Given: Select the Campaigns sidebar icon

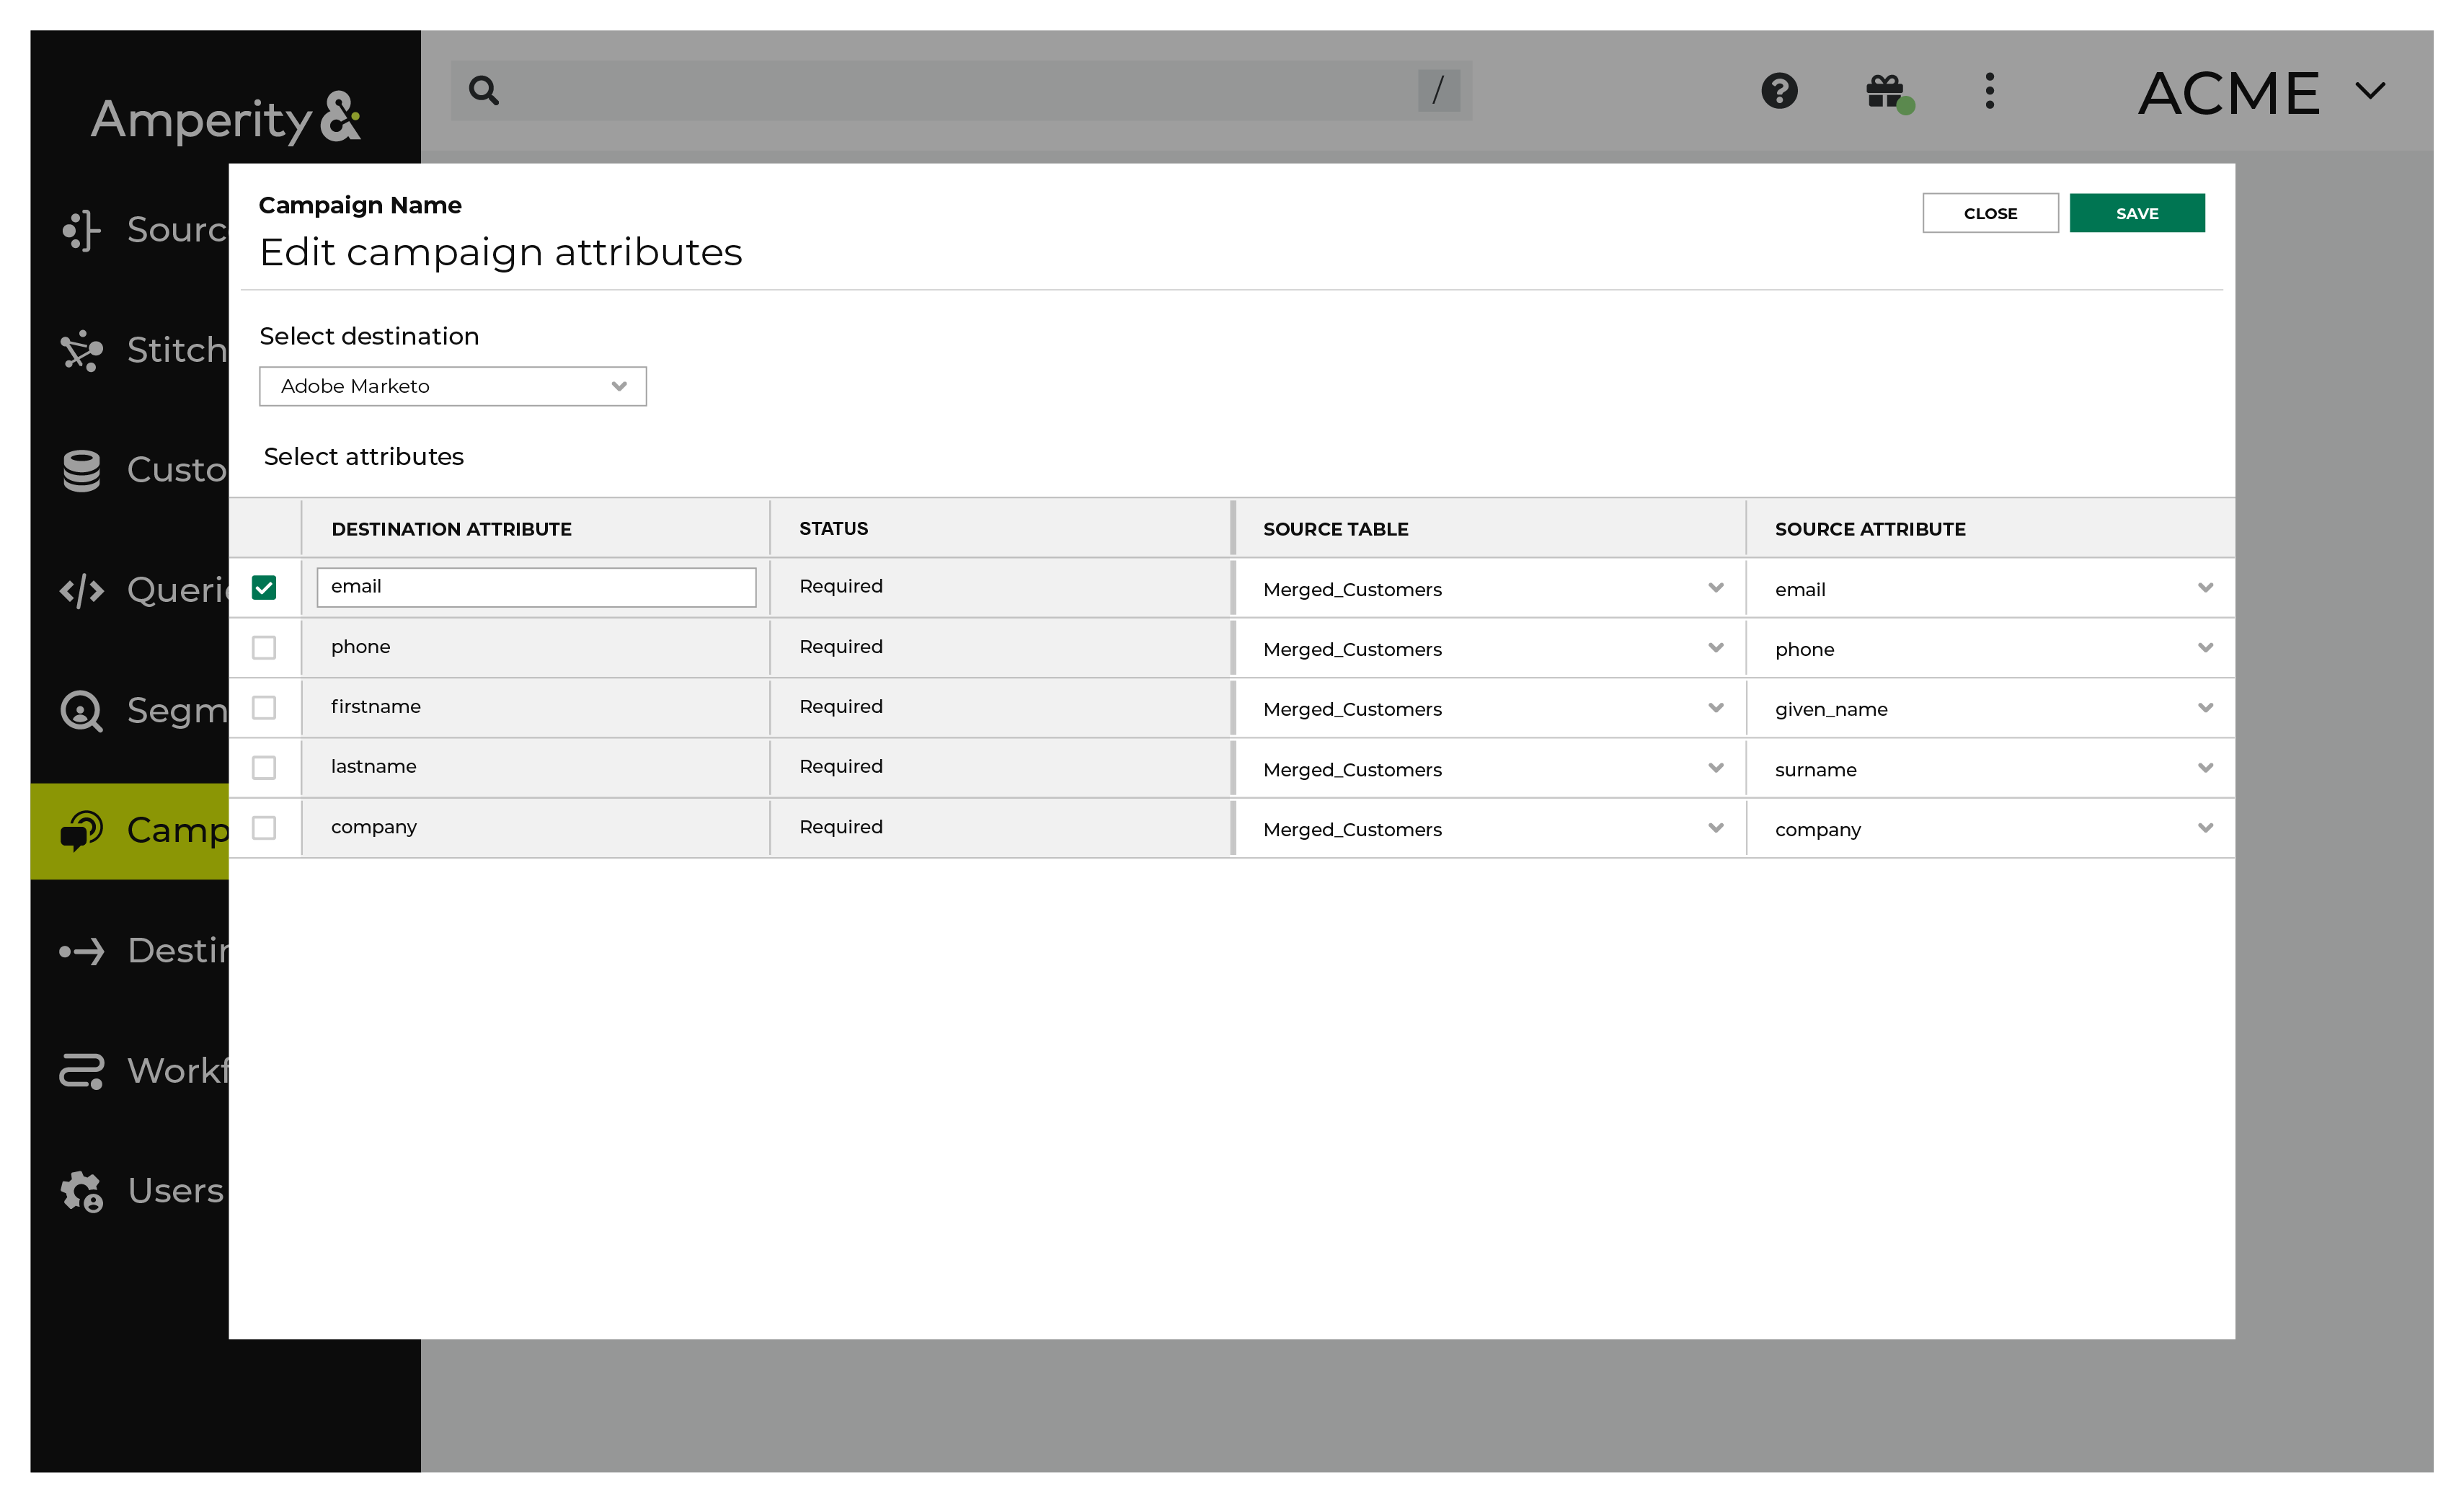Looking at the screenshot, I should pyautogui.click(x=81, y=830).
